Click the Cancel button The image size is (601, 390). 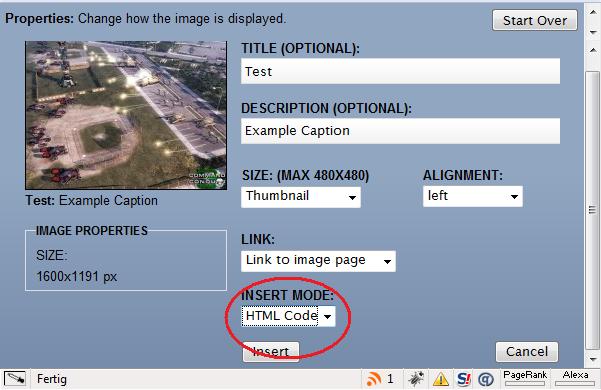[x=527, y=352]
